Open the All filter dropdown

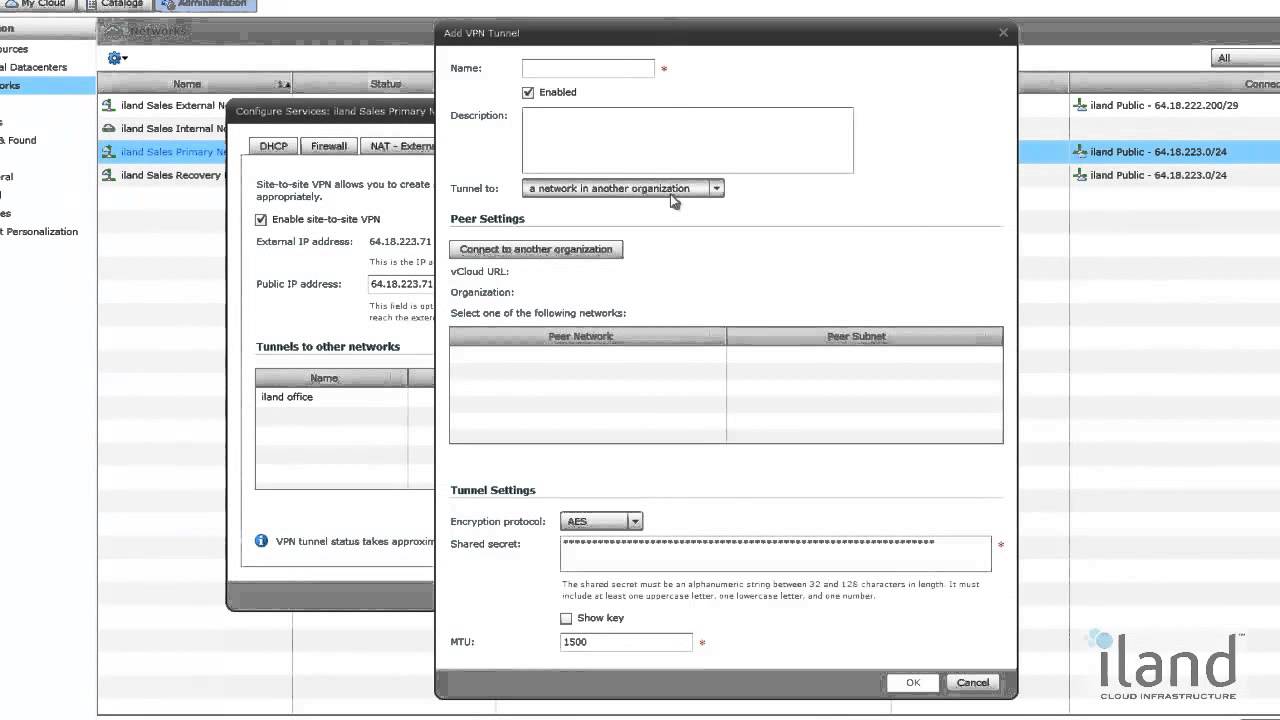coord(1245,58)
